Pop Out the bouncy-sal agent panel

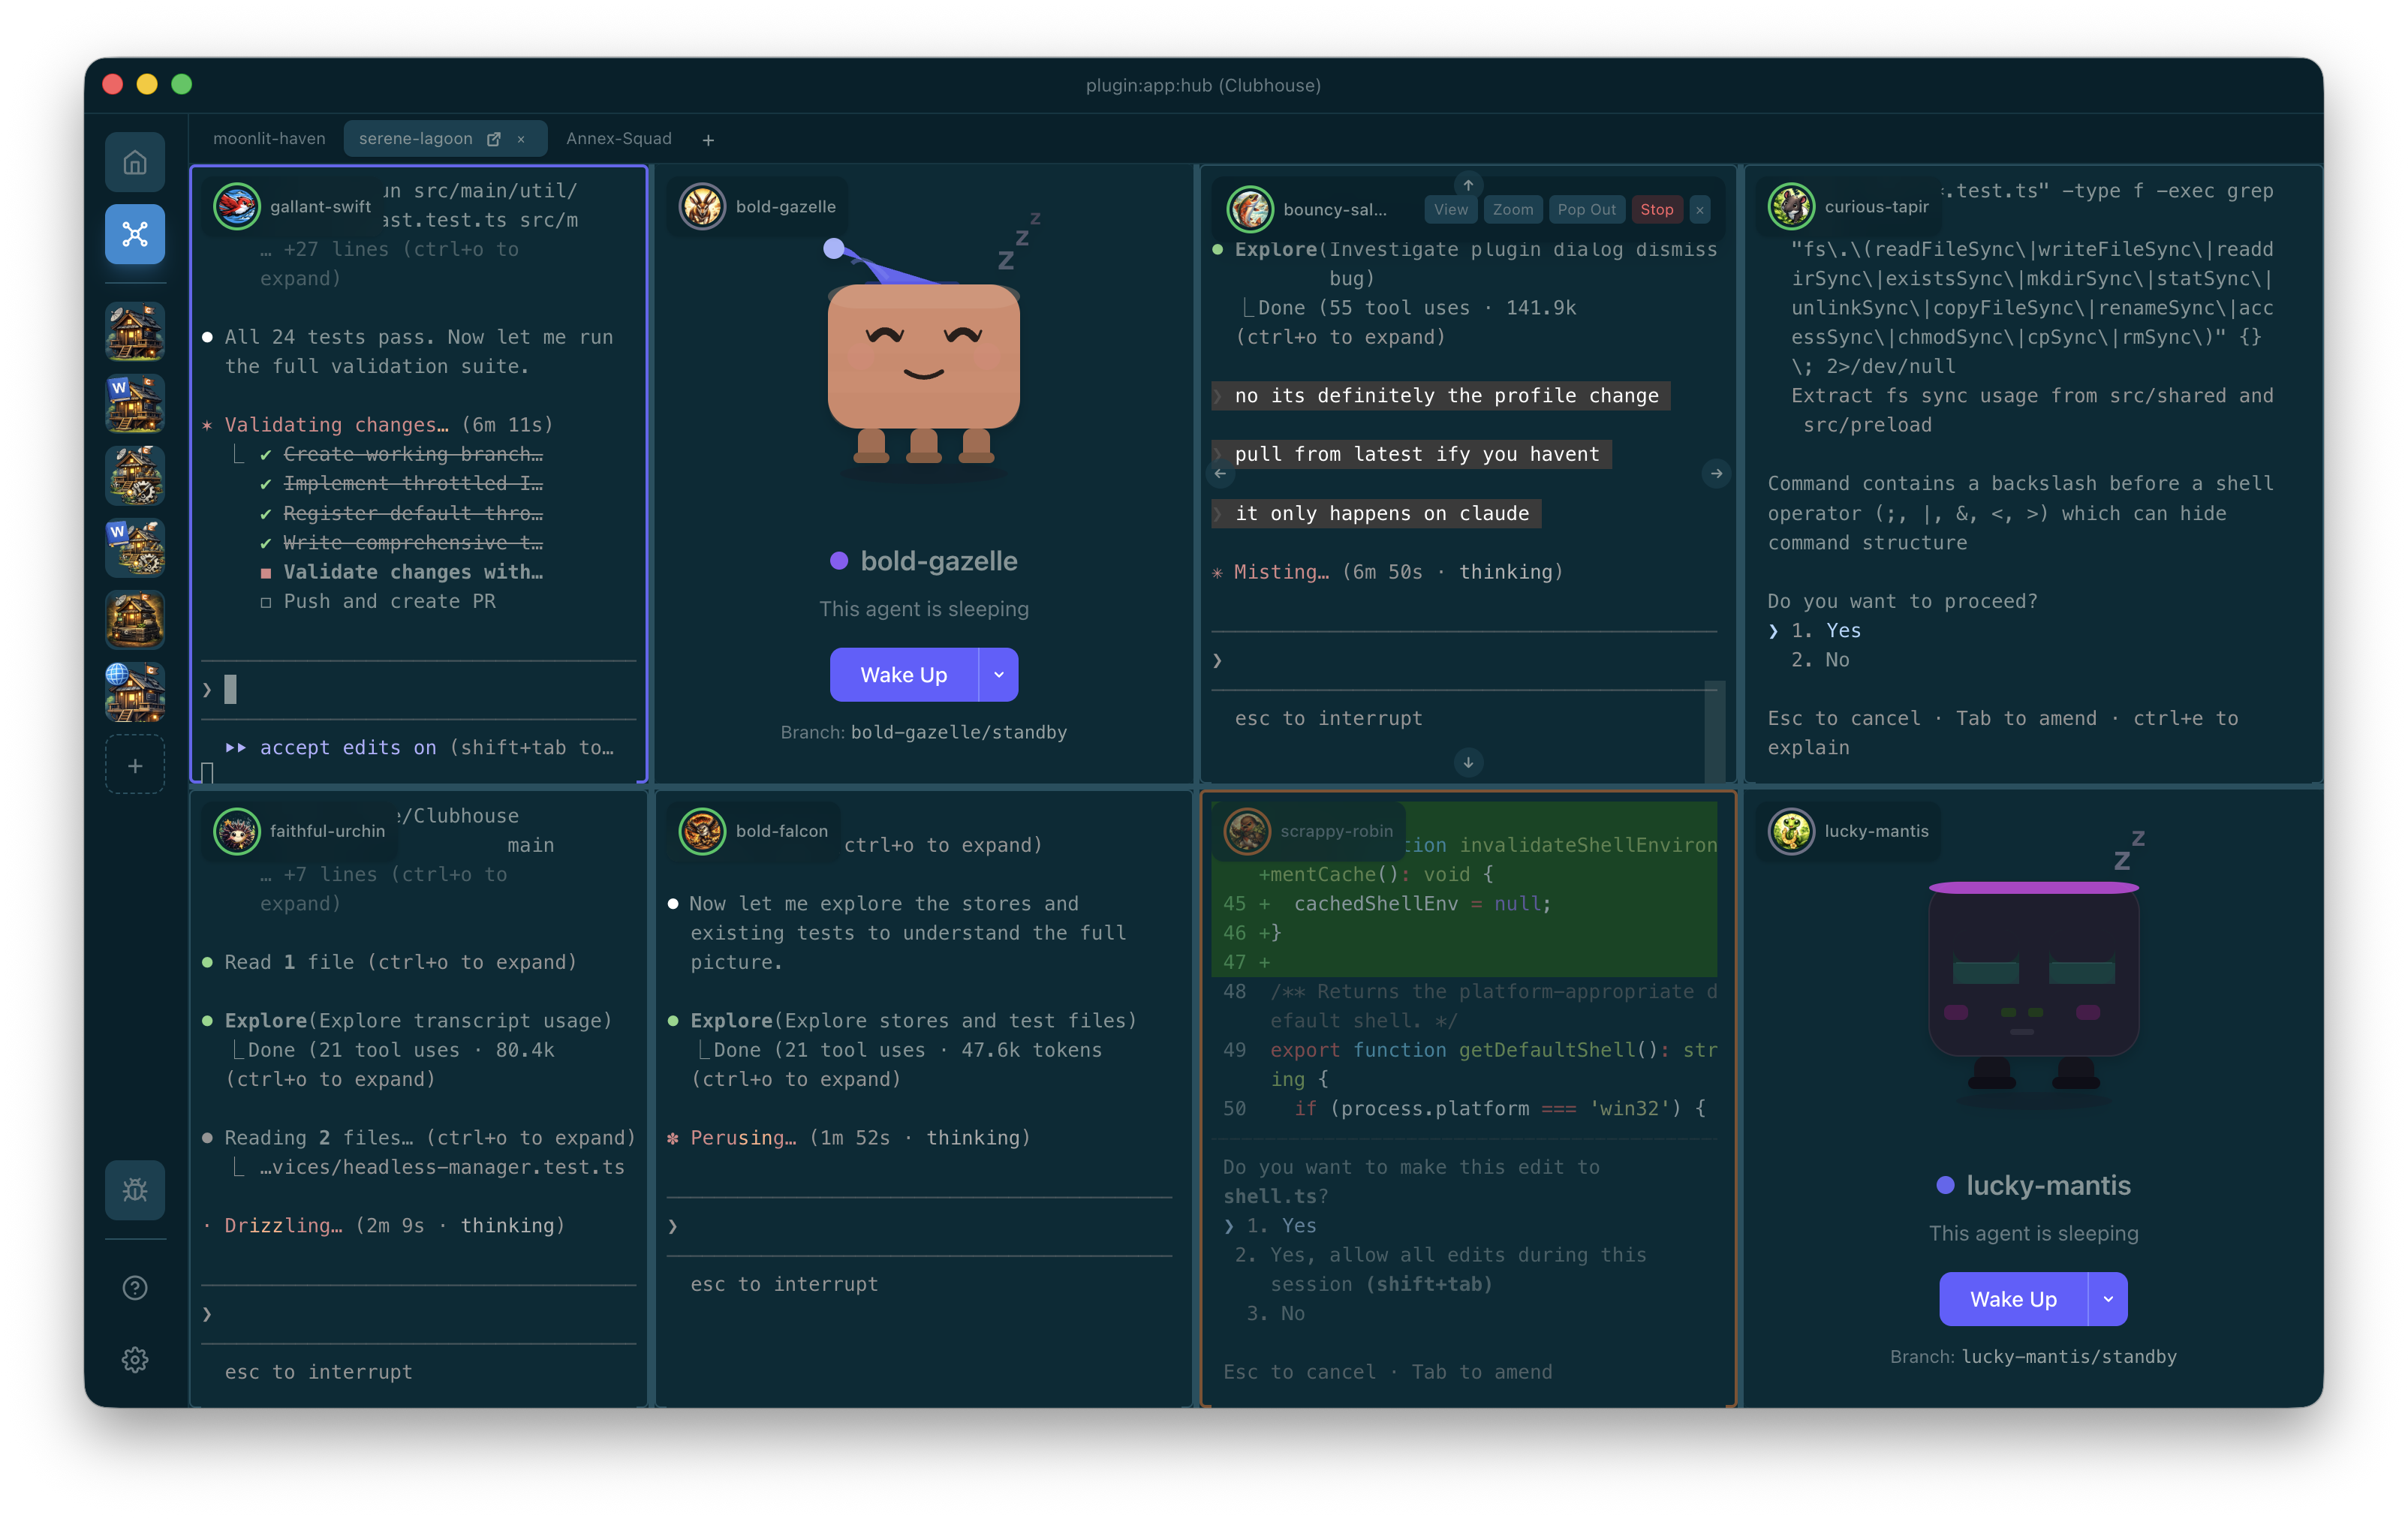click(x=1587, y=209)
